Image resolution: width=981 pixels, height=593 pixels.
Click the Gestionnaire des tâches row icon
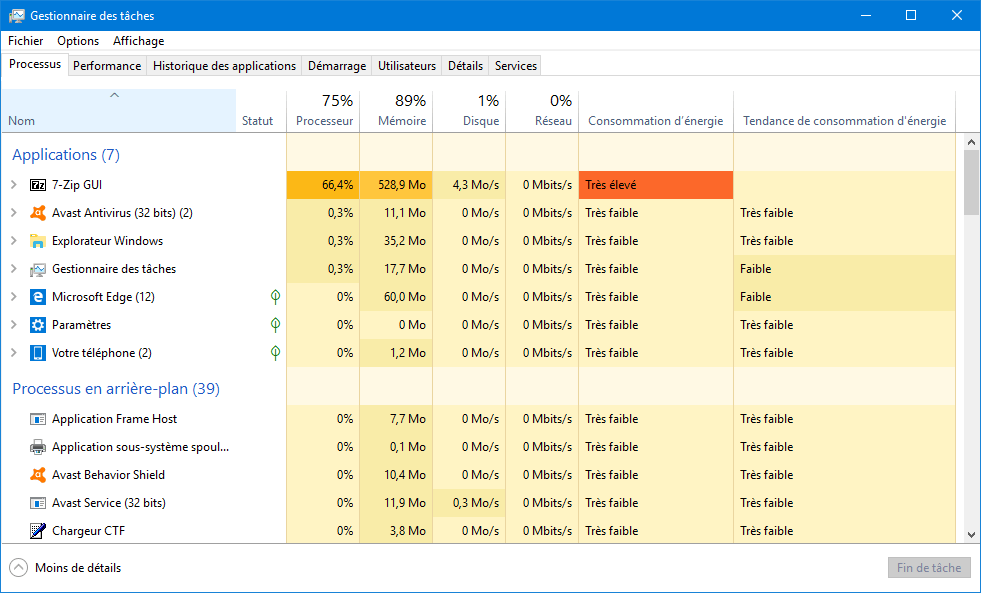point(38,270)
